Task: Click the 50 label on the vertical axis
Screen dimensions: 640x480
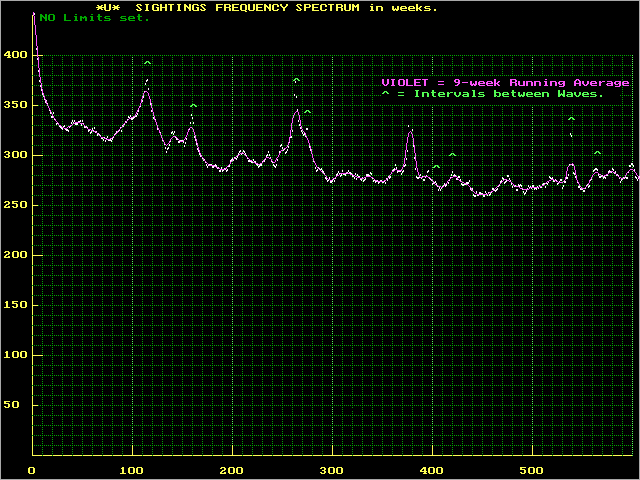Action: pyautogui.click(x=16, y=405)
